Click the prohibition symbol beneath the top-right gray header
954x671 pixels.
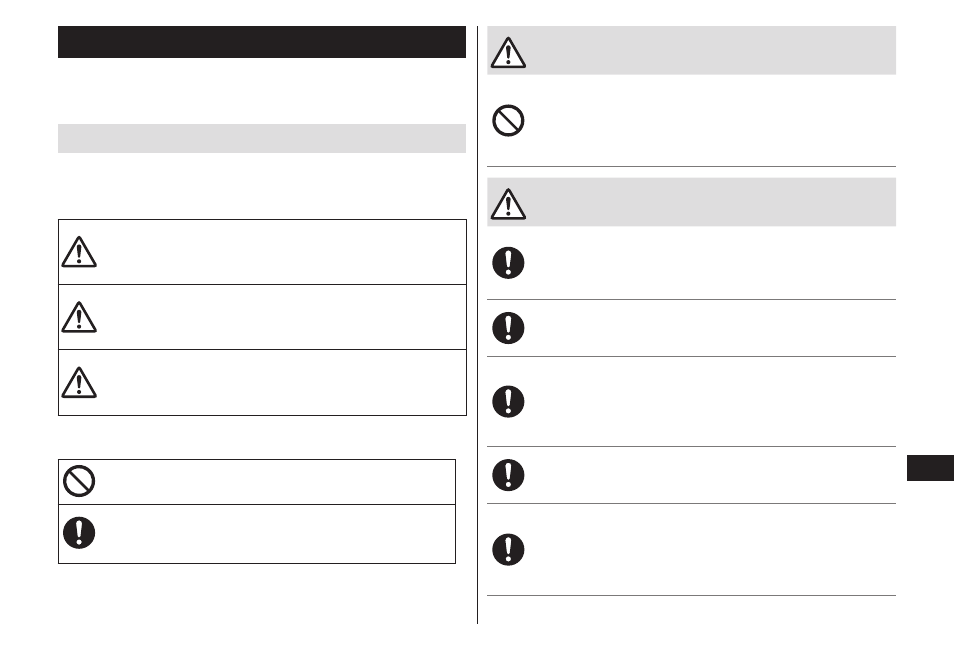pos(508,120)
